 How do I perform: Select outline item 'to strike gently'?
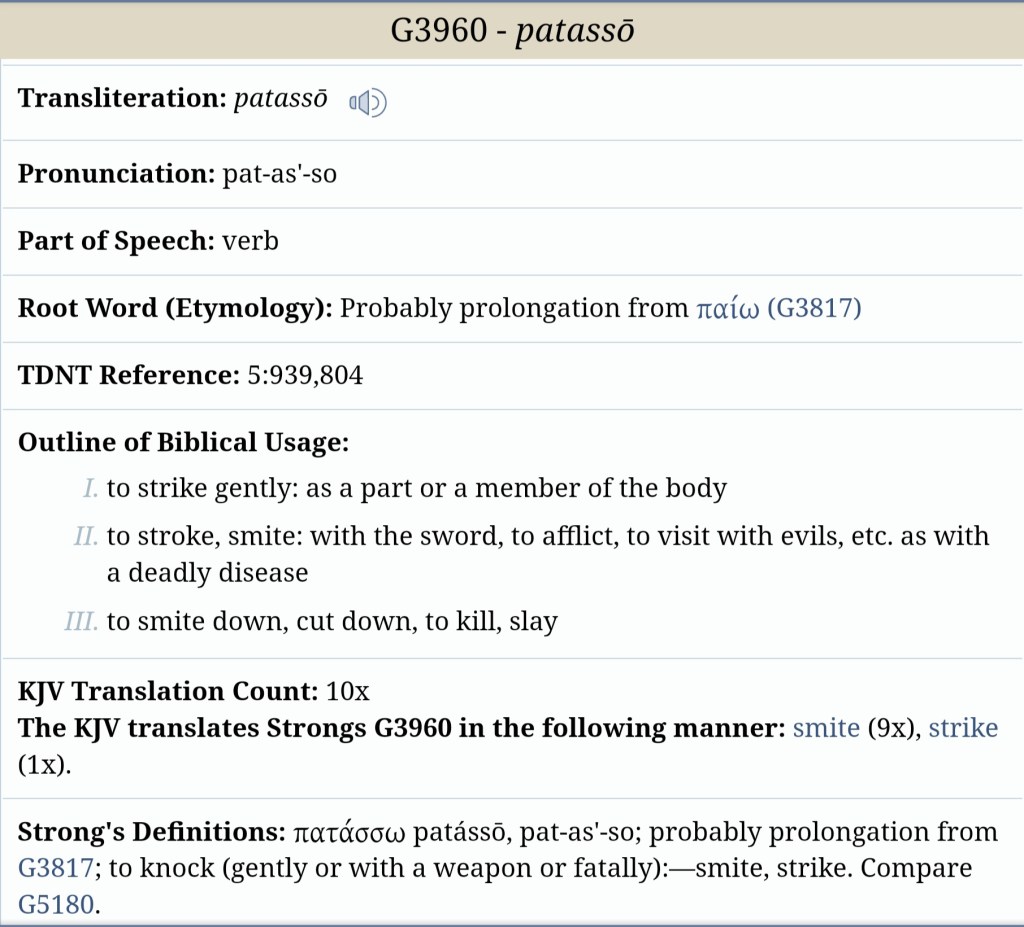point(416,489)
